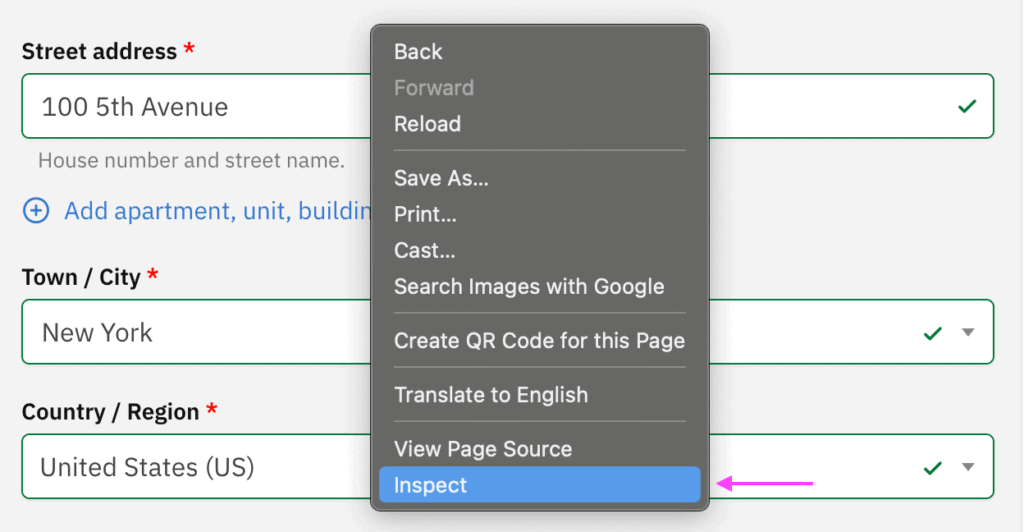Screen dimensions: 1024x532
Task: Open View Page Source from context menu
Action: click(483, 449)
